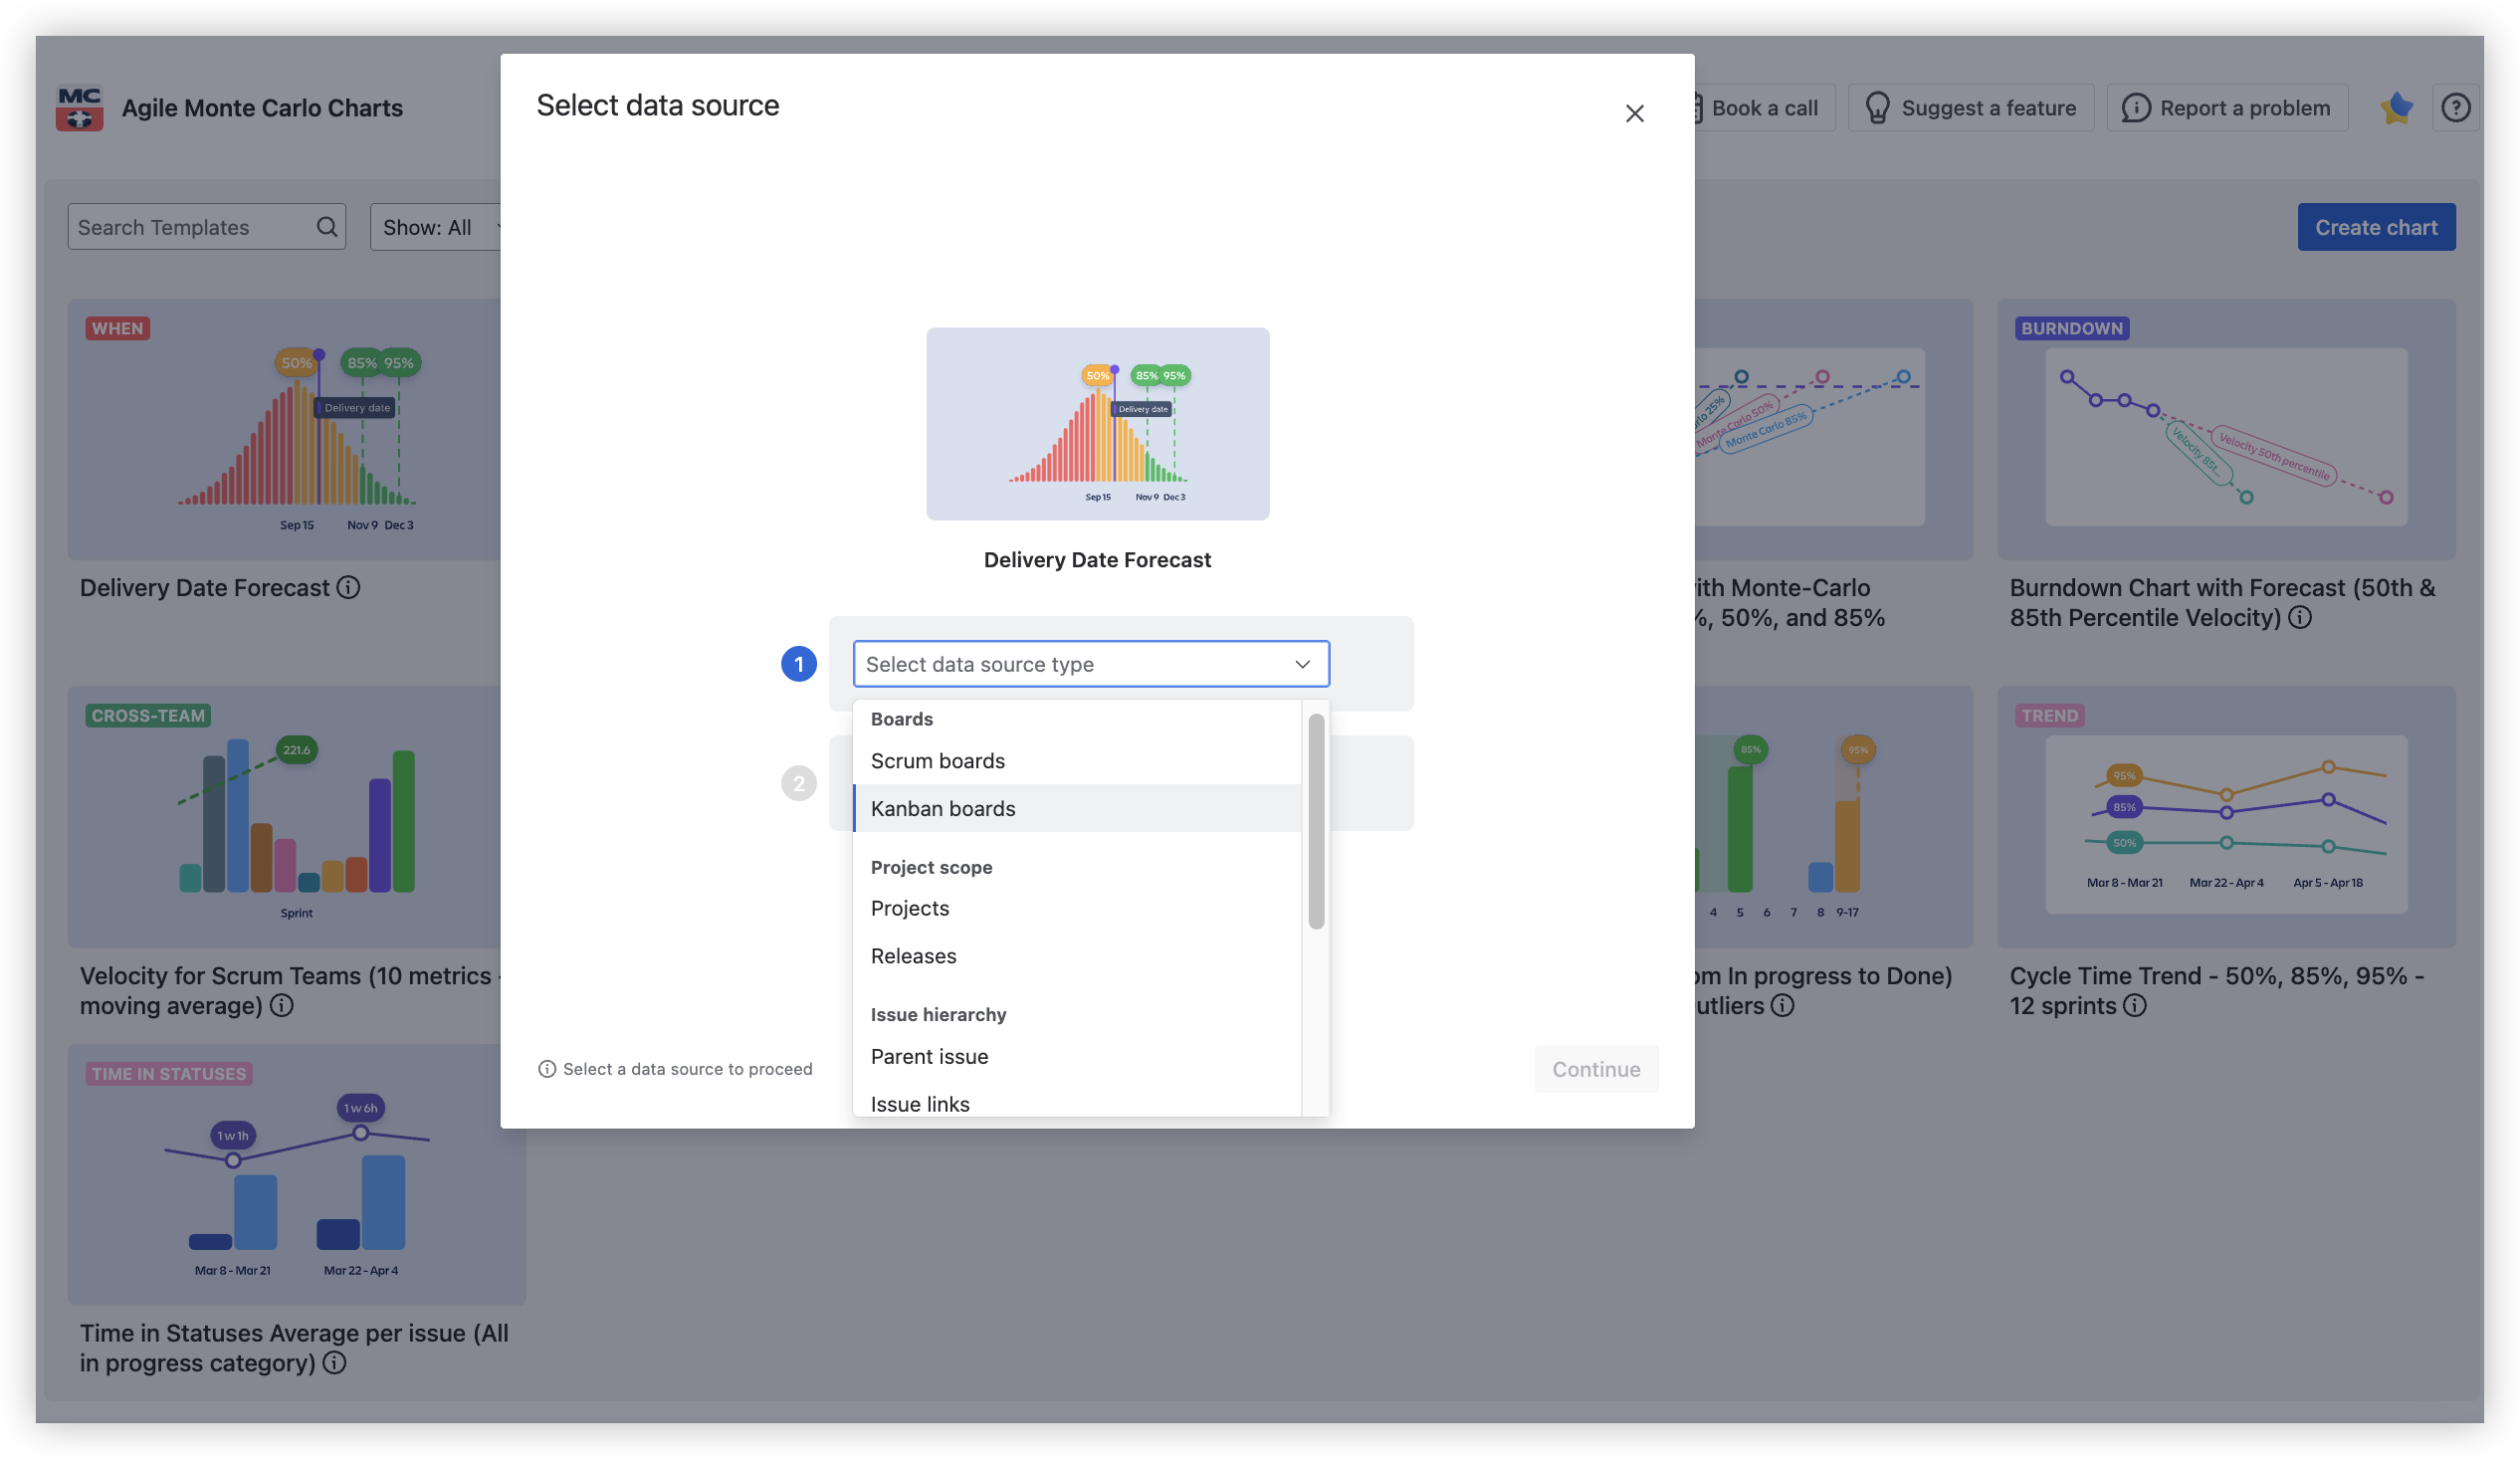Image resolution: width=2520 pixels, height=1459 pixels.
Task: Open the Monte-Carlo 50% and 85% template thumbnail
Action: click(x=1833, y=429)
